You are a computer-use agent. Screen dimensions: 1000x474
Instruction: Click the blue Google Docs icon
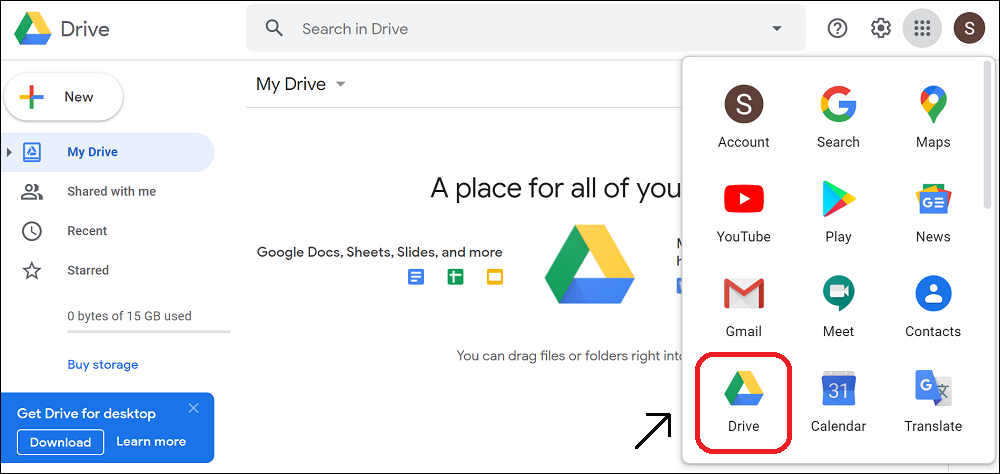416,277
